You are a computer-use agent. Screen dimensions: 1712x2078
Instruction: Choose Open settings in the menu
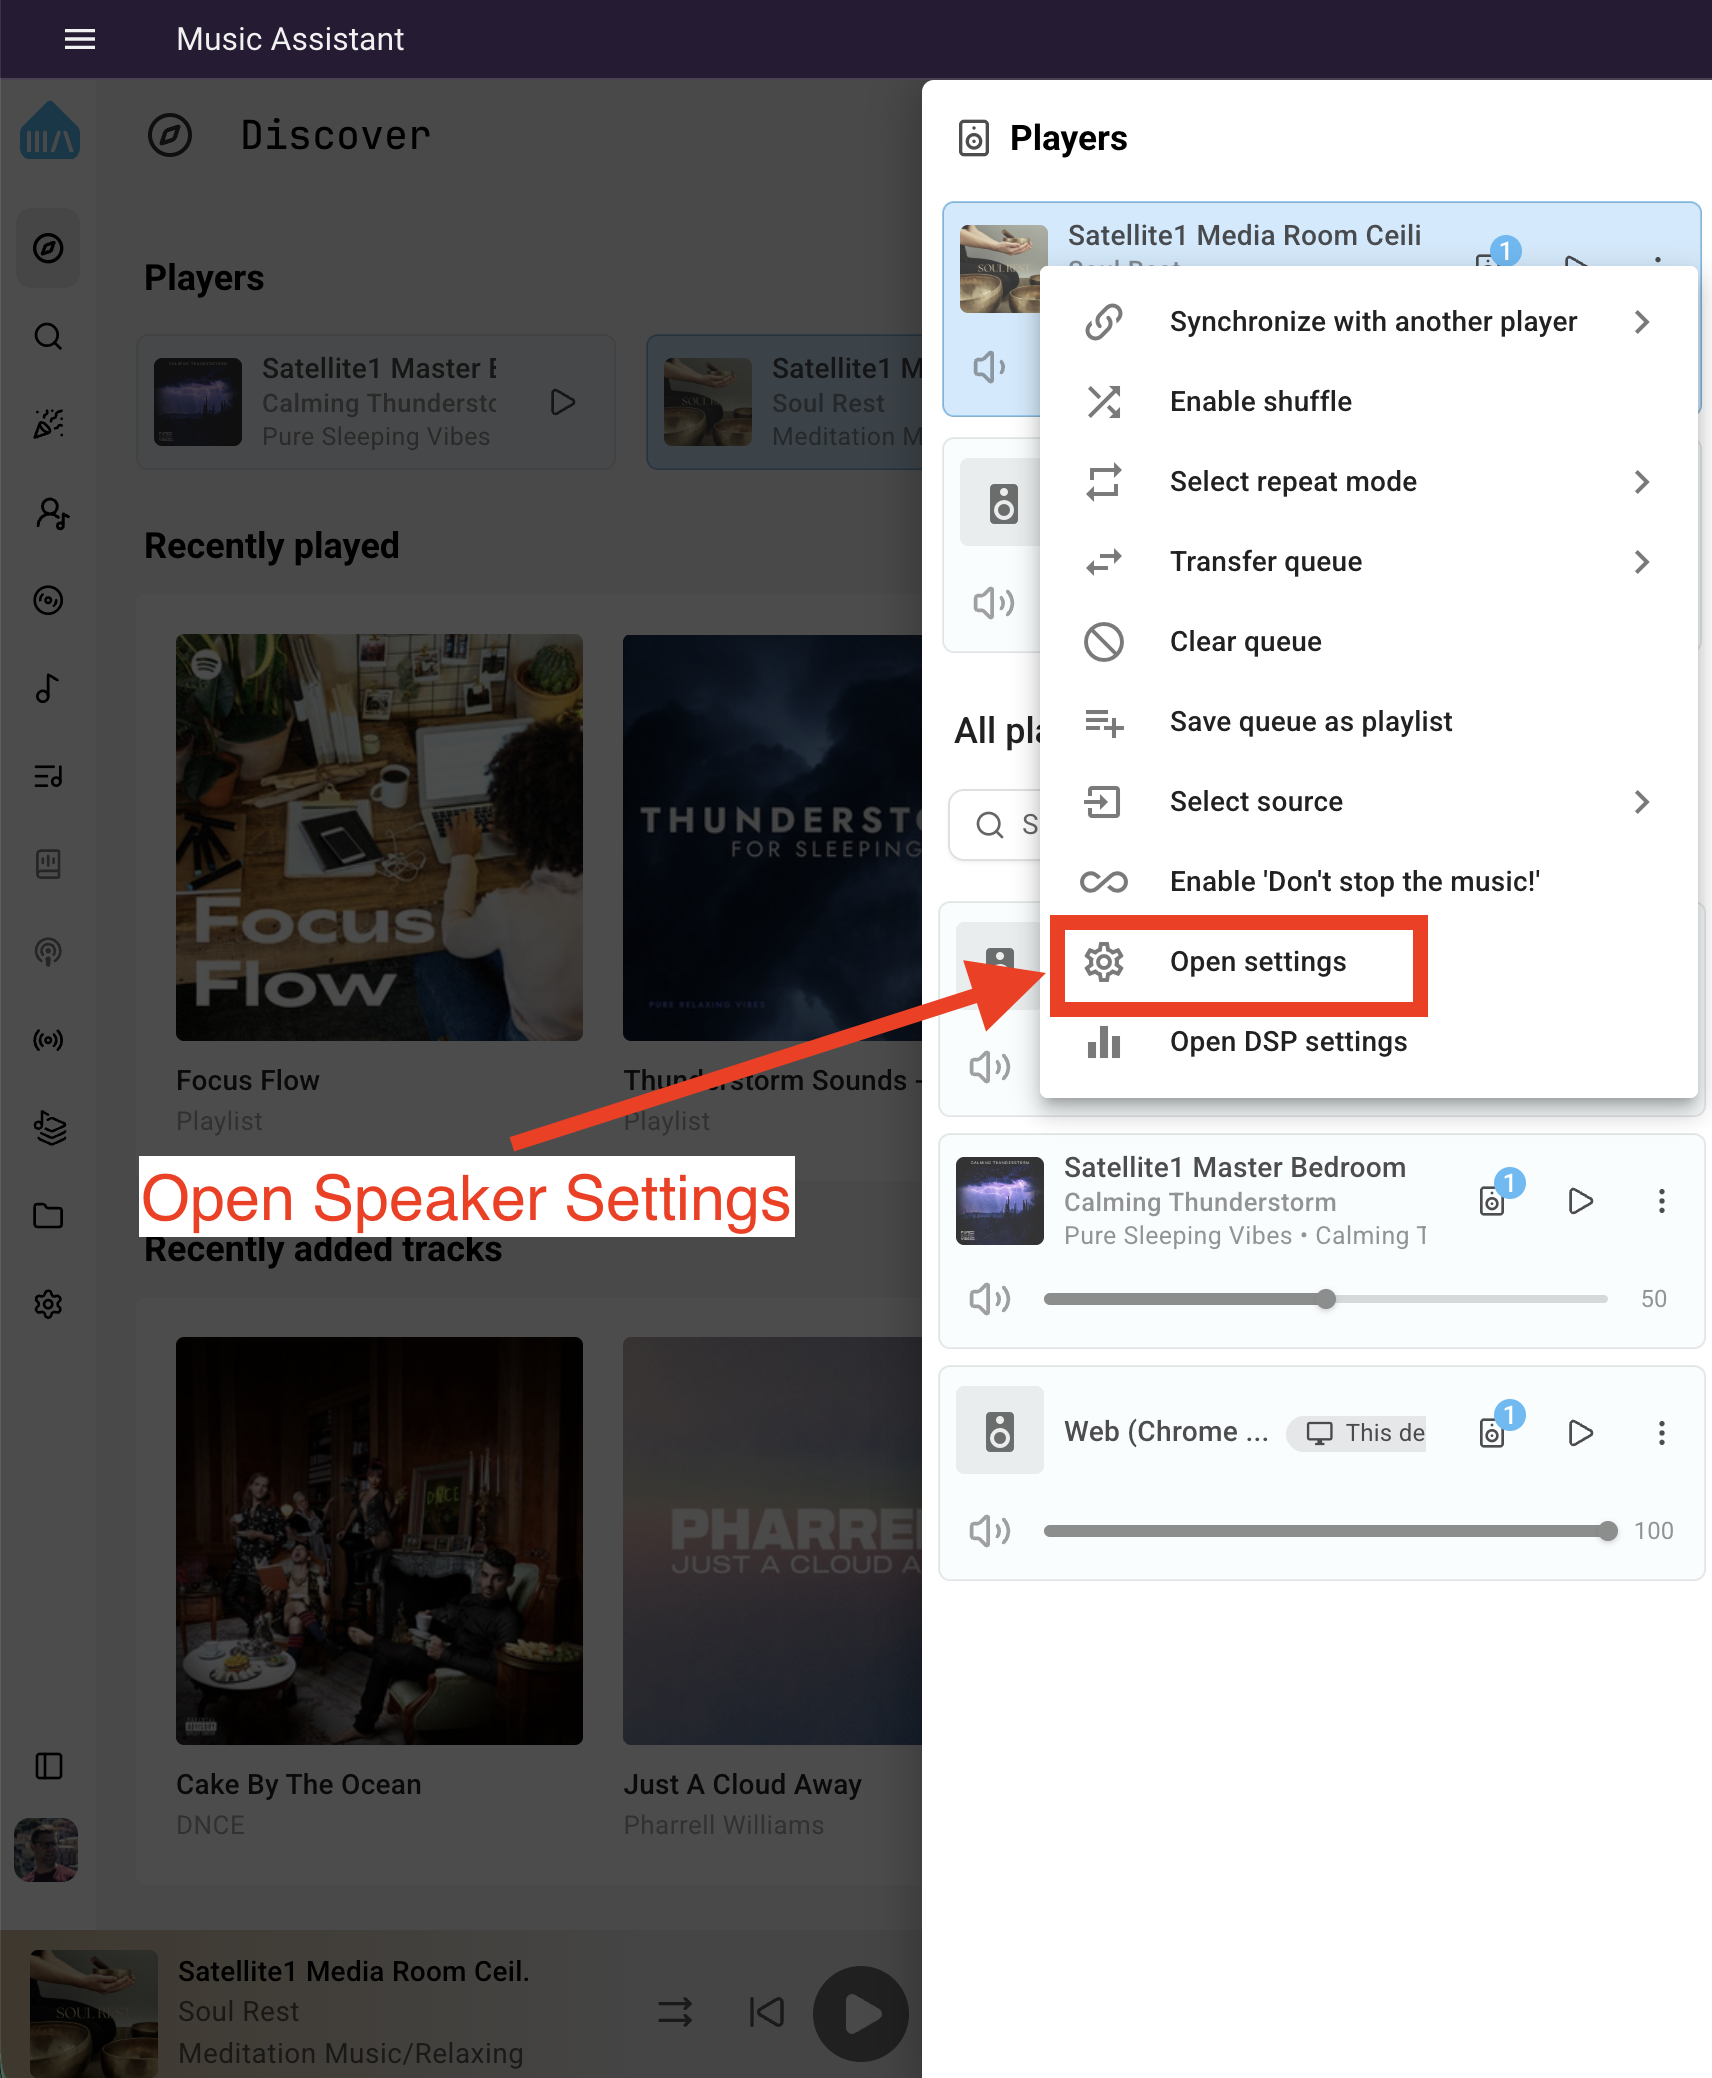pyautogui.click(x=1368, y=962)
